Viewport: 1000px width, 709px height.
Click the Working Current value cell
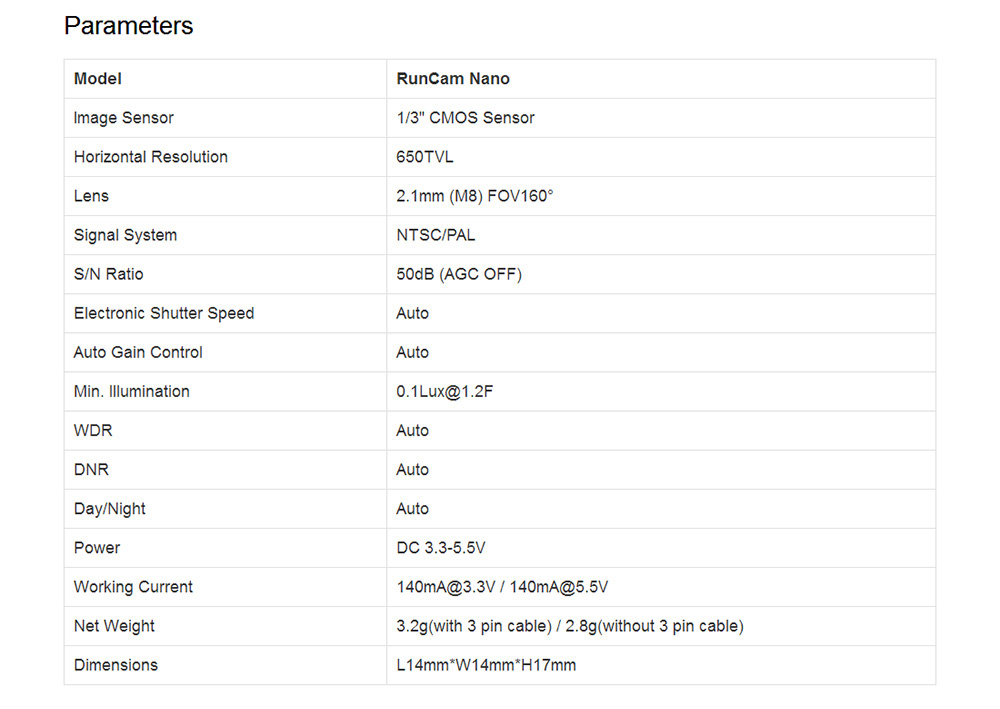point(661,587)
